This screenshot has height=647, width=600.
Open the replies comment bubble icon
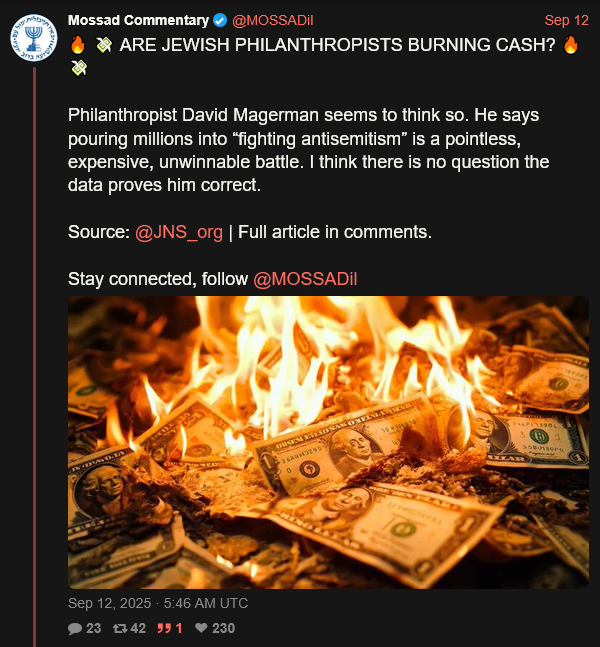(x=75, y=628)
